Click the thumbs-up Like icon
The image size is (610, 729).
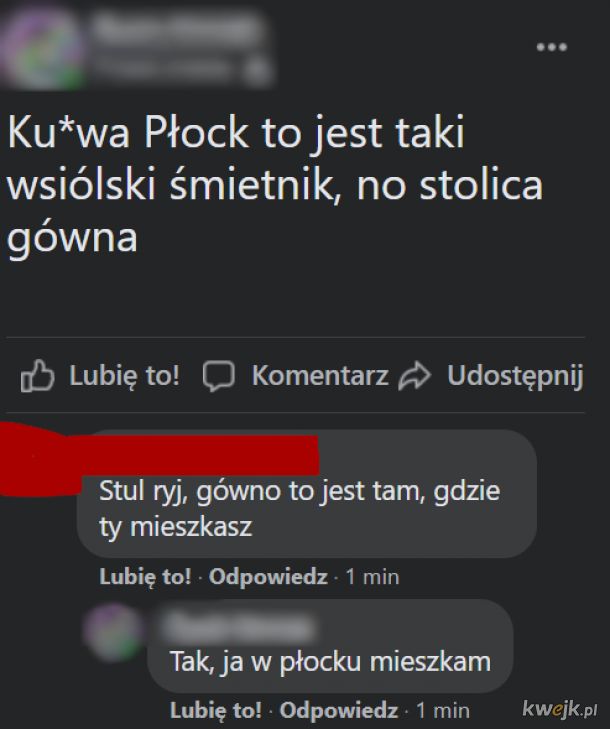37,375
